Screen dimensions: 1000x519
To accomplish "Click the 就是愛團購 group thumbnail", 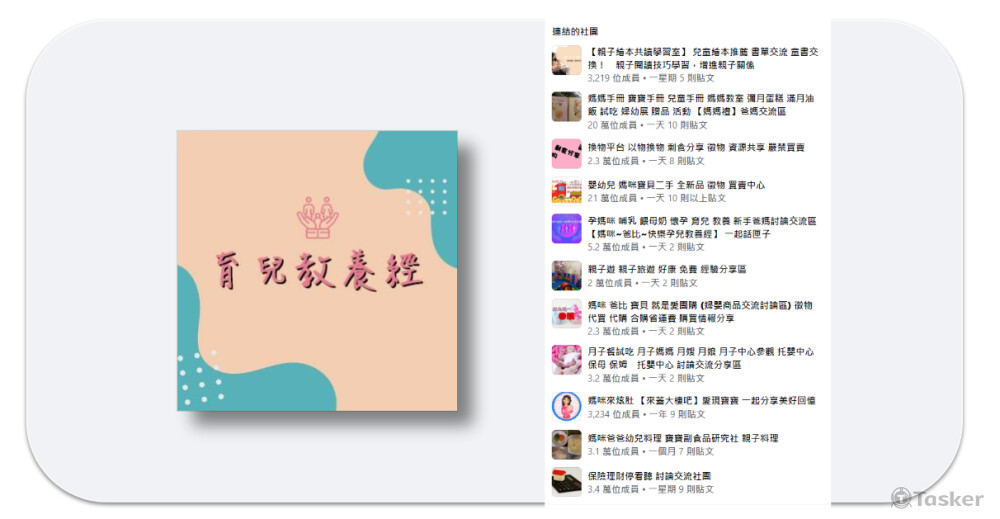I will 566,313.
